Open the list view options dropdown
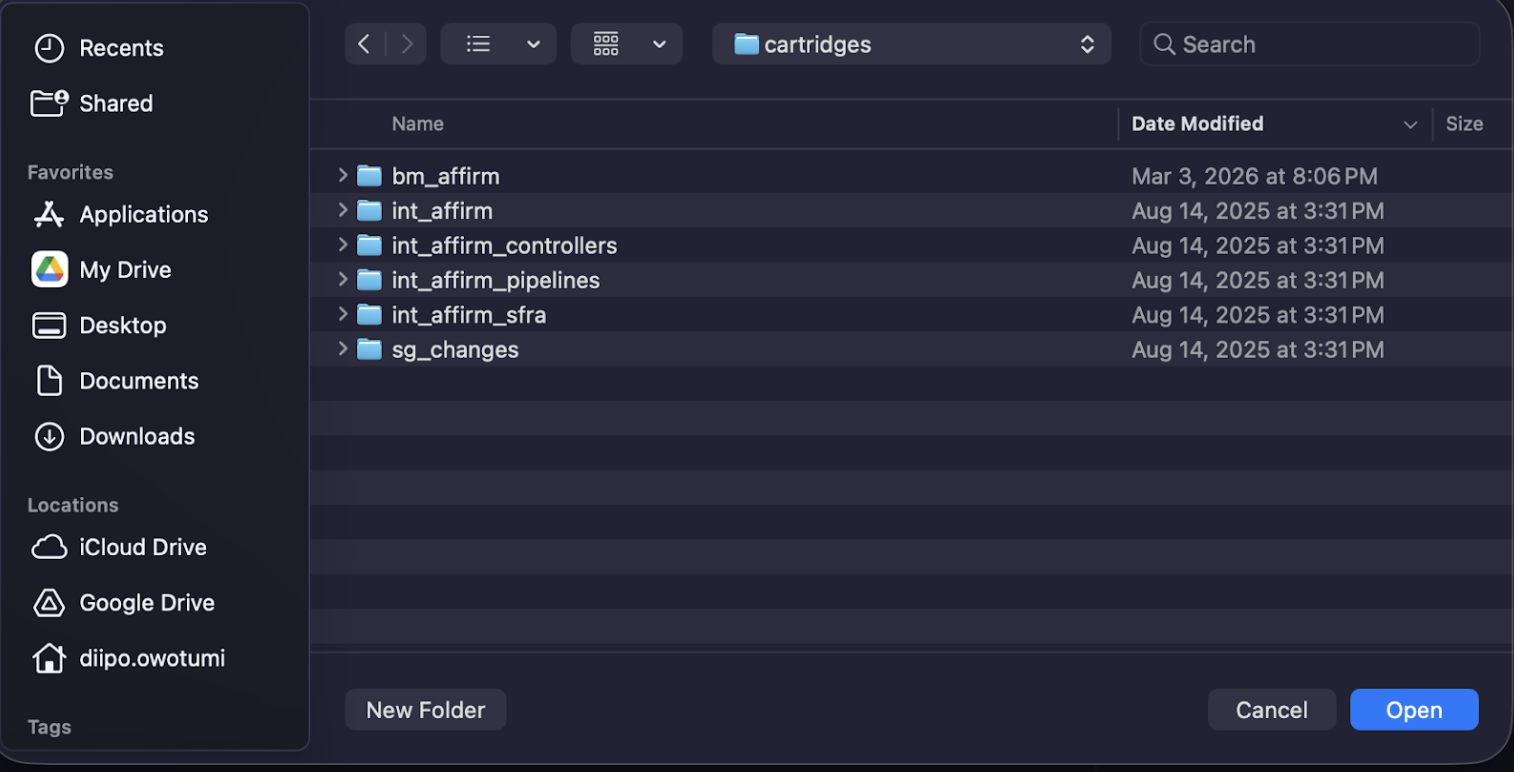The width and height of the screenshot is (1514, 772). click(498, 43)
